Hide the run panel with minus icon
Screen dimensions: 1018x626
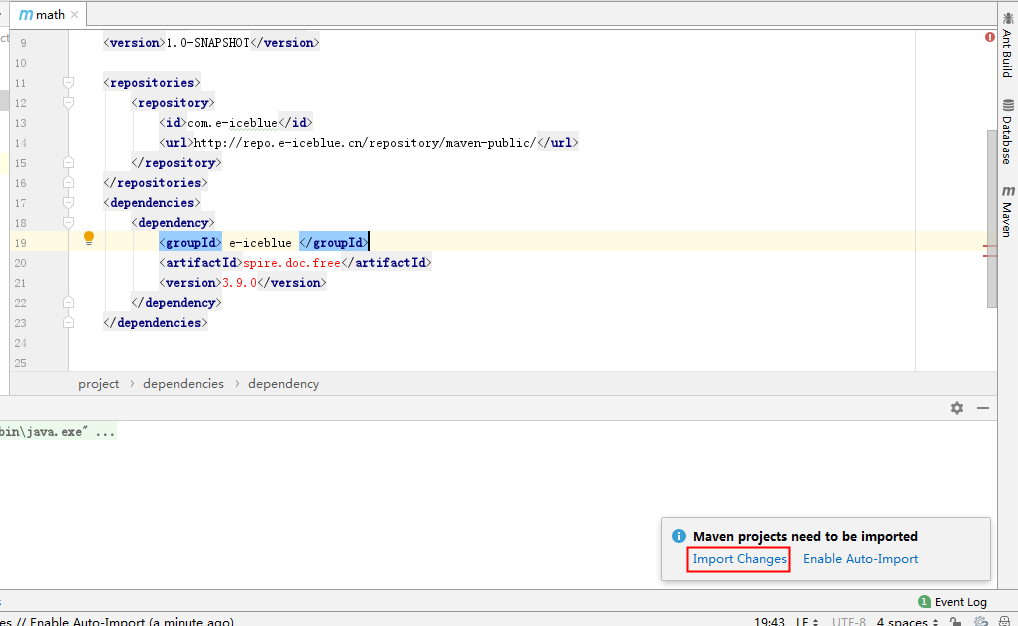983,408
